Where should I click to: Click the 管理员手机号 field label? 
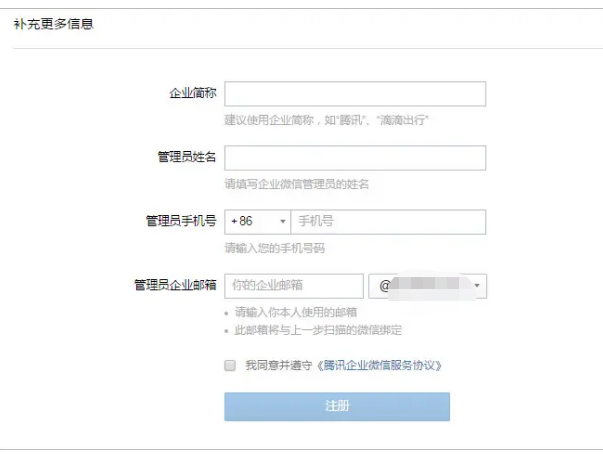(181, 222)
